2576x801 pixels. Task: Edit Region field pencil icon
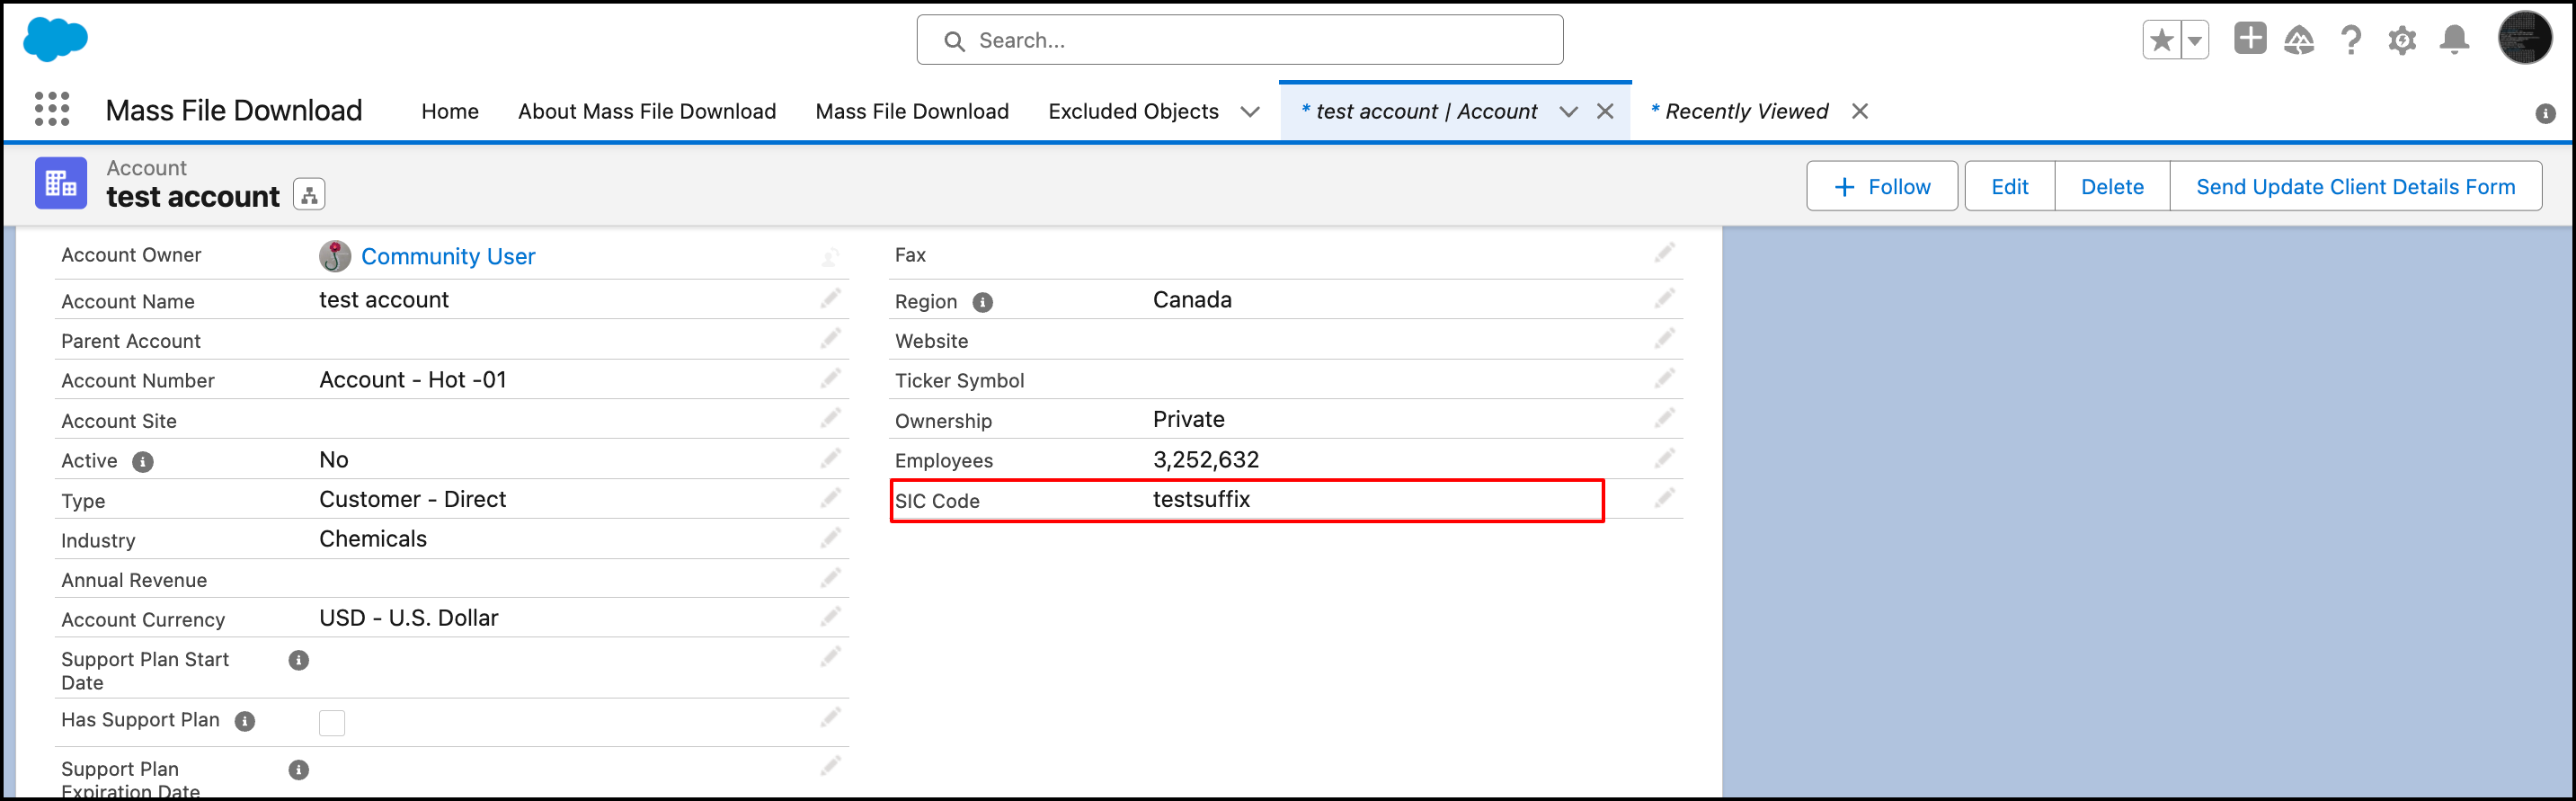1664,299
